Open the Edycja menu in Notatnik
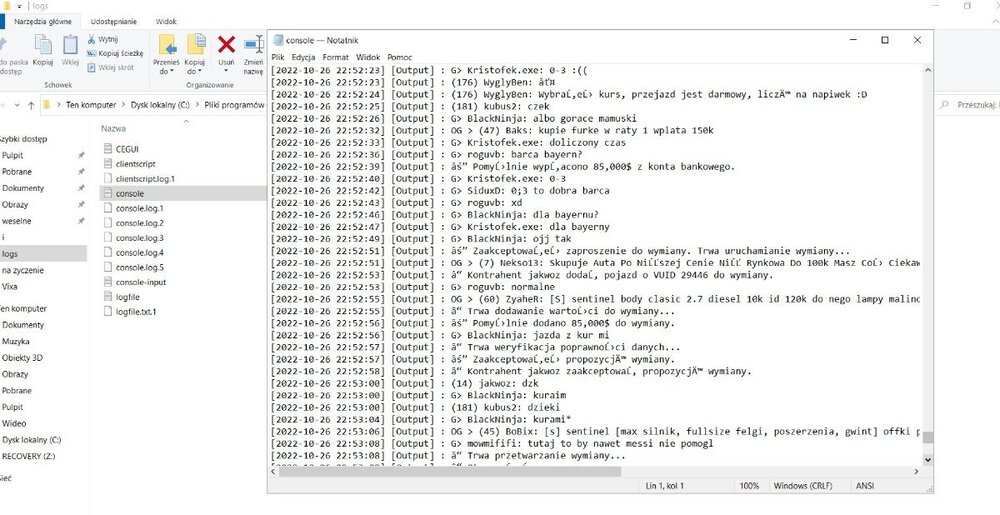This screenshot has height=515, width=1000. pos(303,57)
